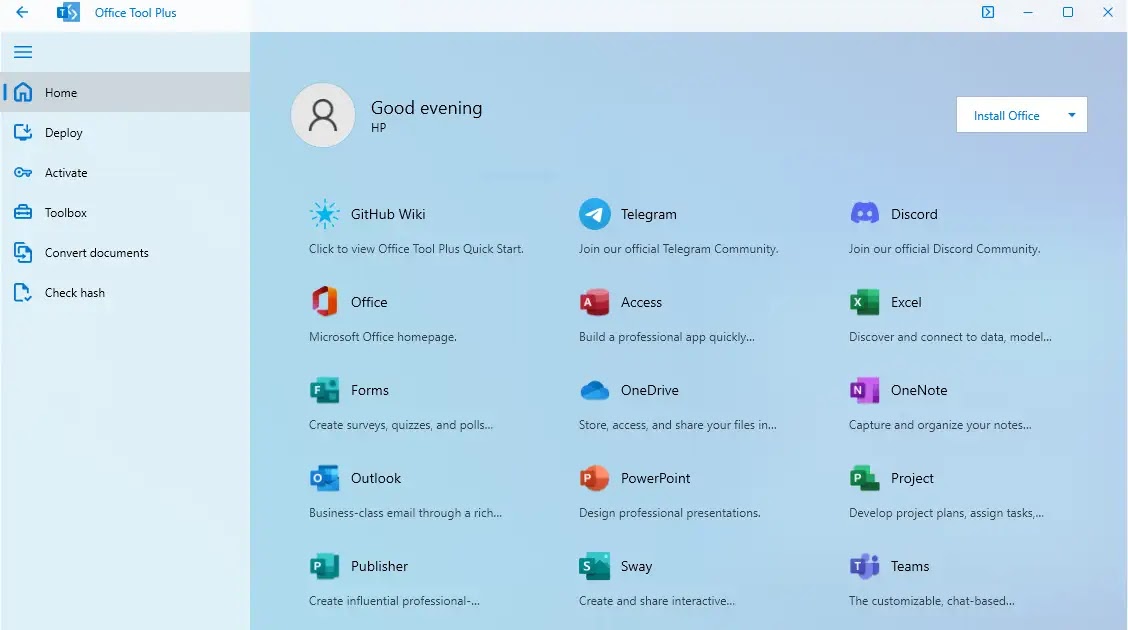Open the command panel icon in title bar
Viewport: 1128px width, 630px height.
pyautogui.click(x=988, y=12)
